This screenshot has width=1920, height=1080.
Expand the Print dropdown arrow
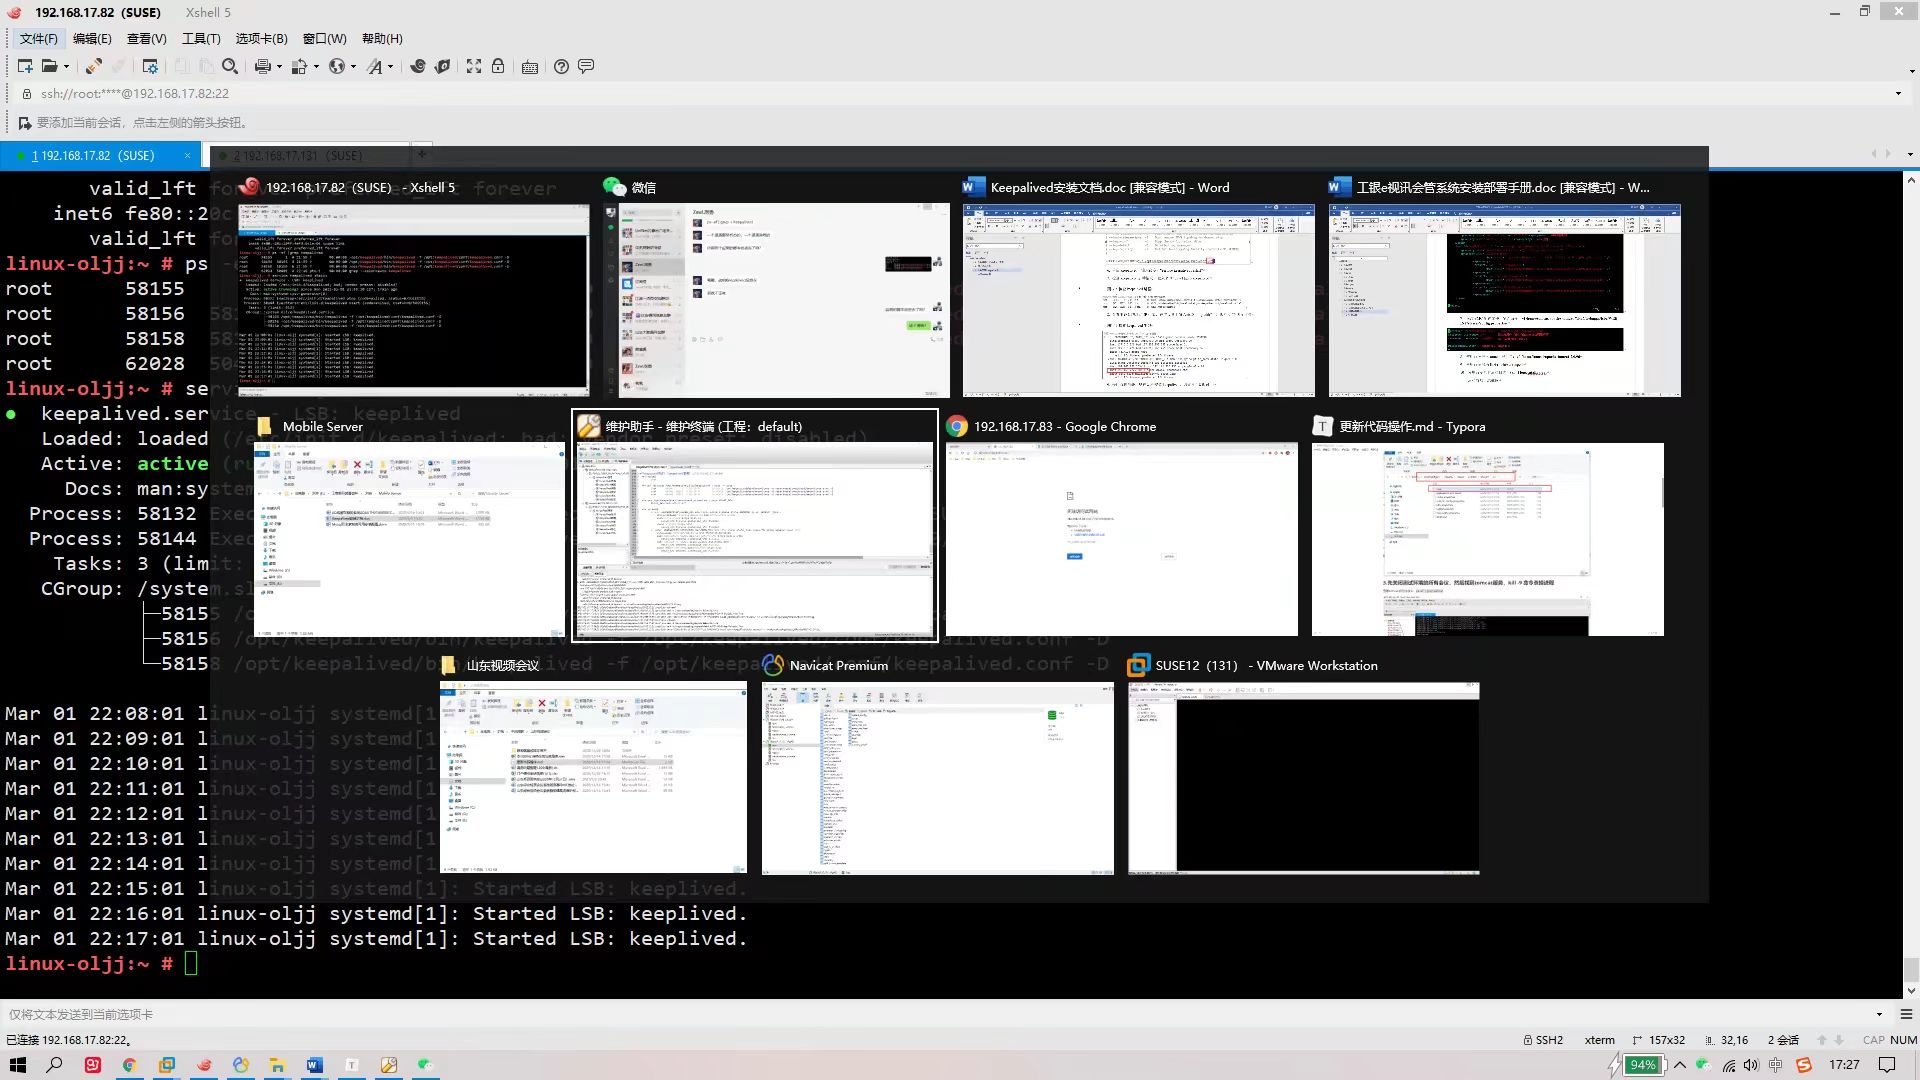[279, 67]
